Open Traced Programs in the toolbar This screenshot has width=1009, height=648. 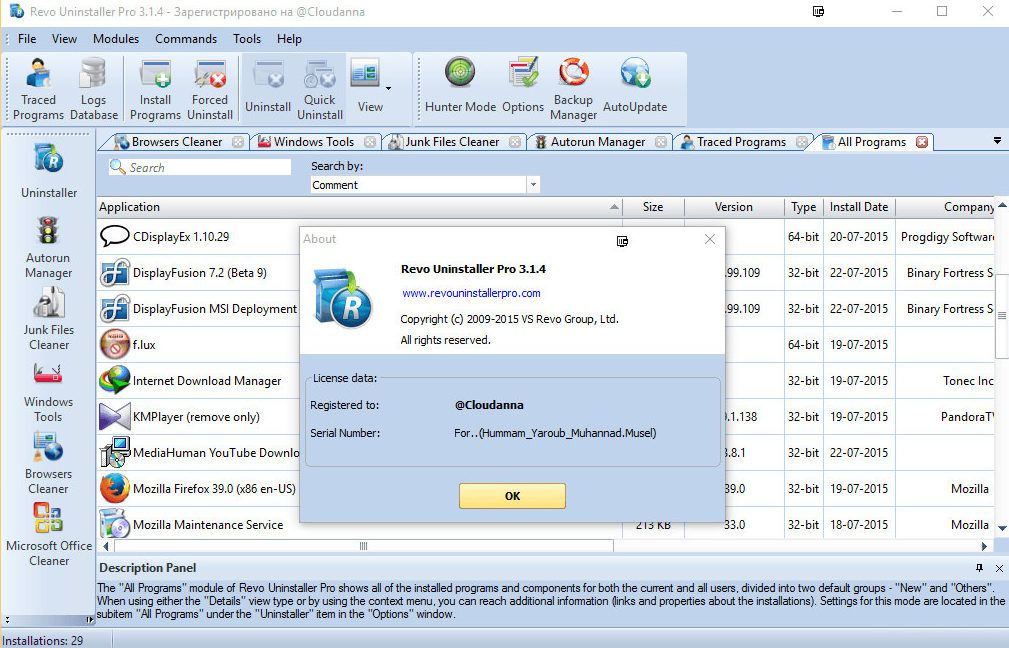click(x=38, y=89)
